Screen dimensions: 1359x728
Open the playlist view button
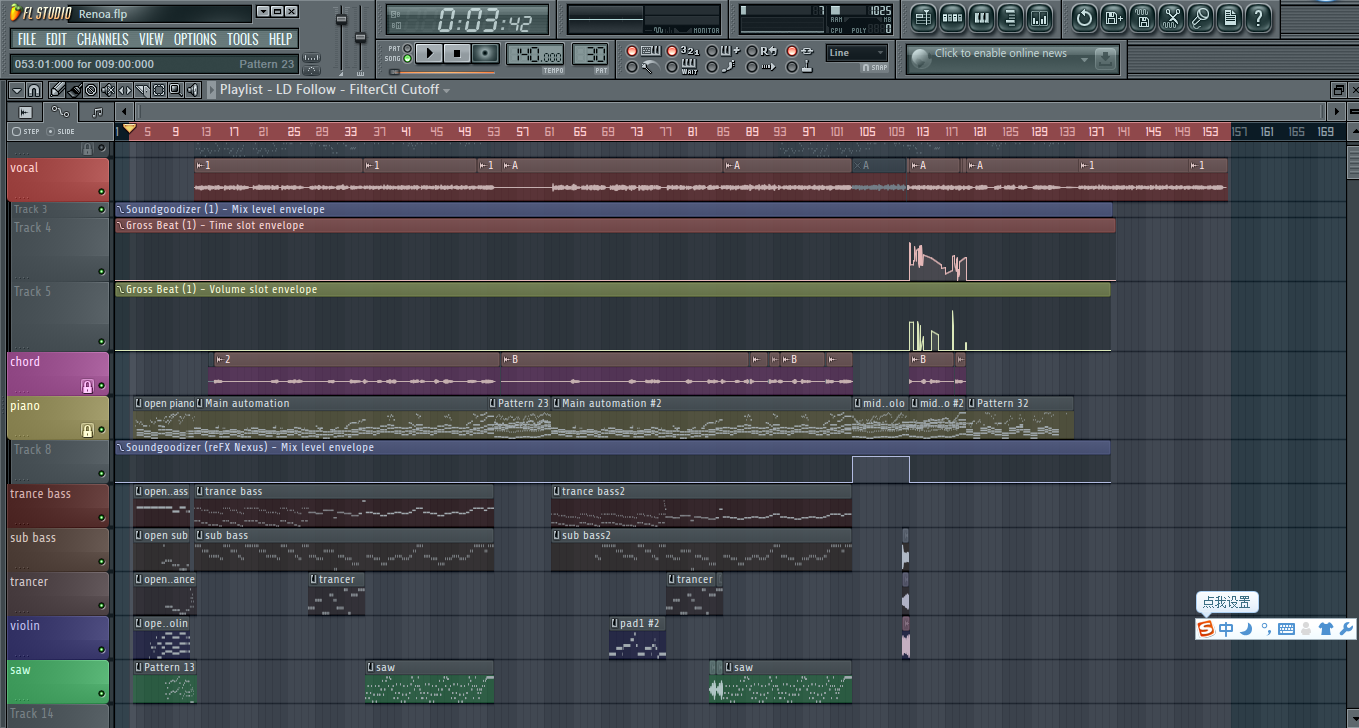click(x=923, y=17)
